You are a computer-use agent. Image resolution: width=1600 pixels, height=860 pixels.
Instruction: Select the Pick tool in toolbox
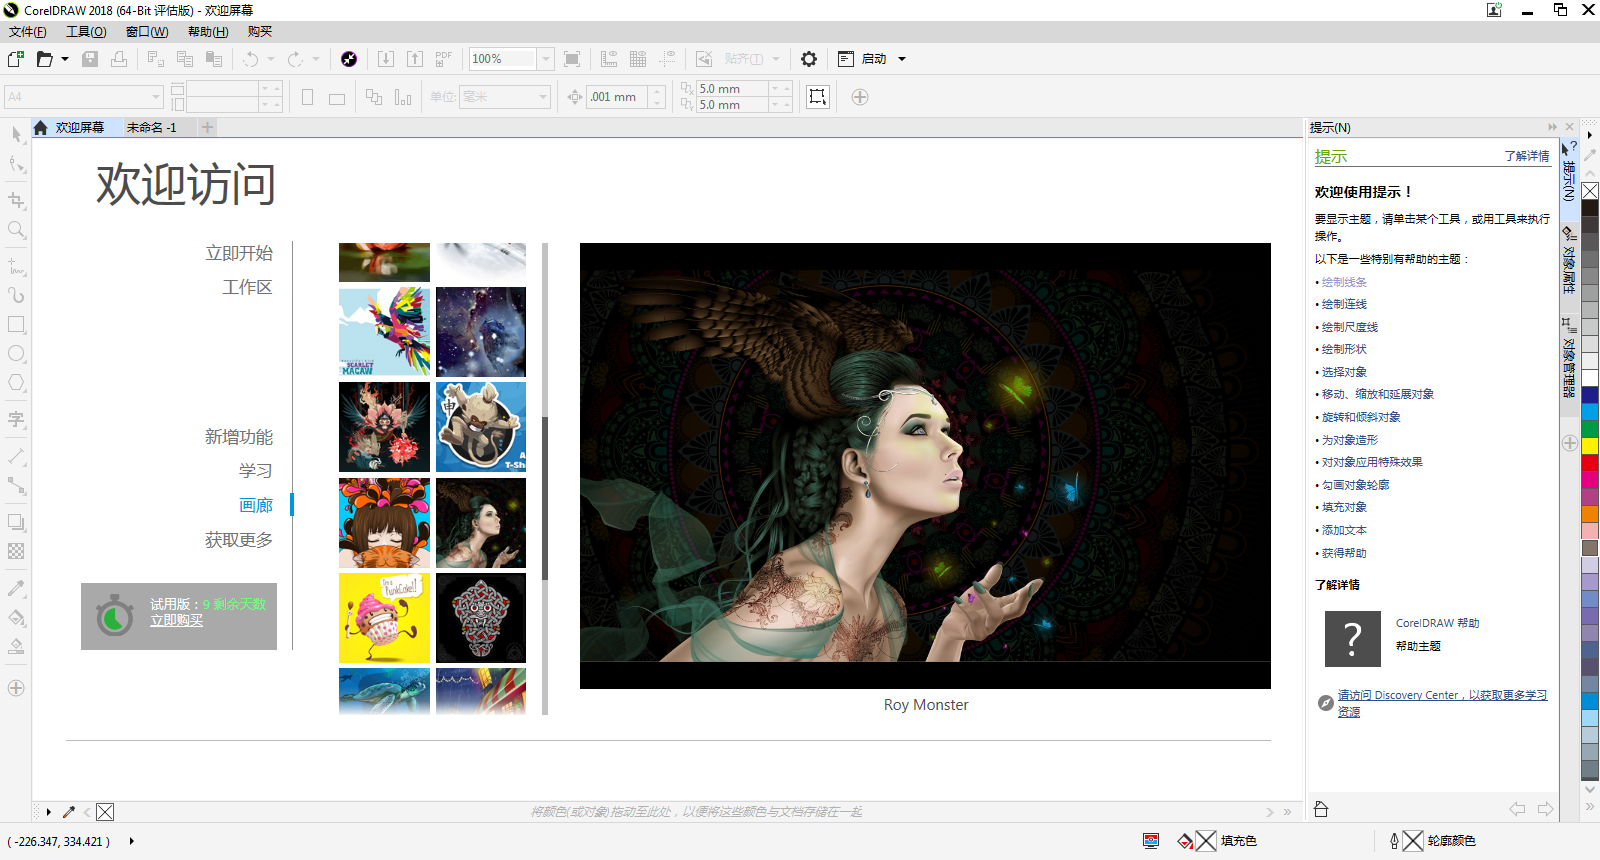(x=16, y=134)
